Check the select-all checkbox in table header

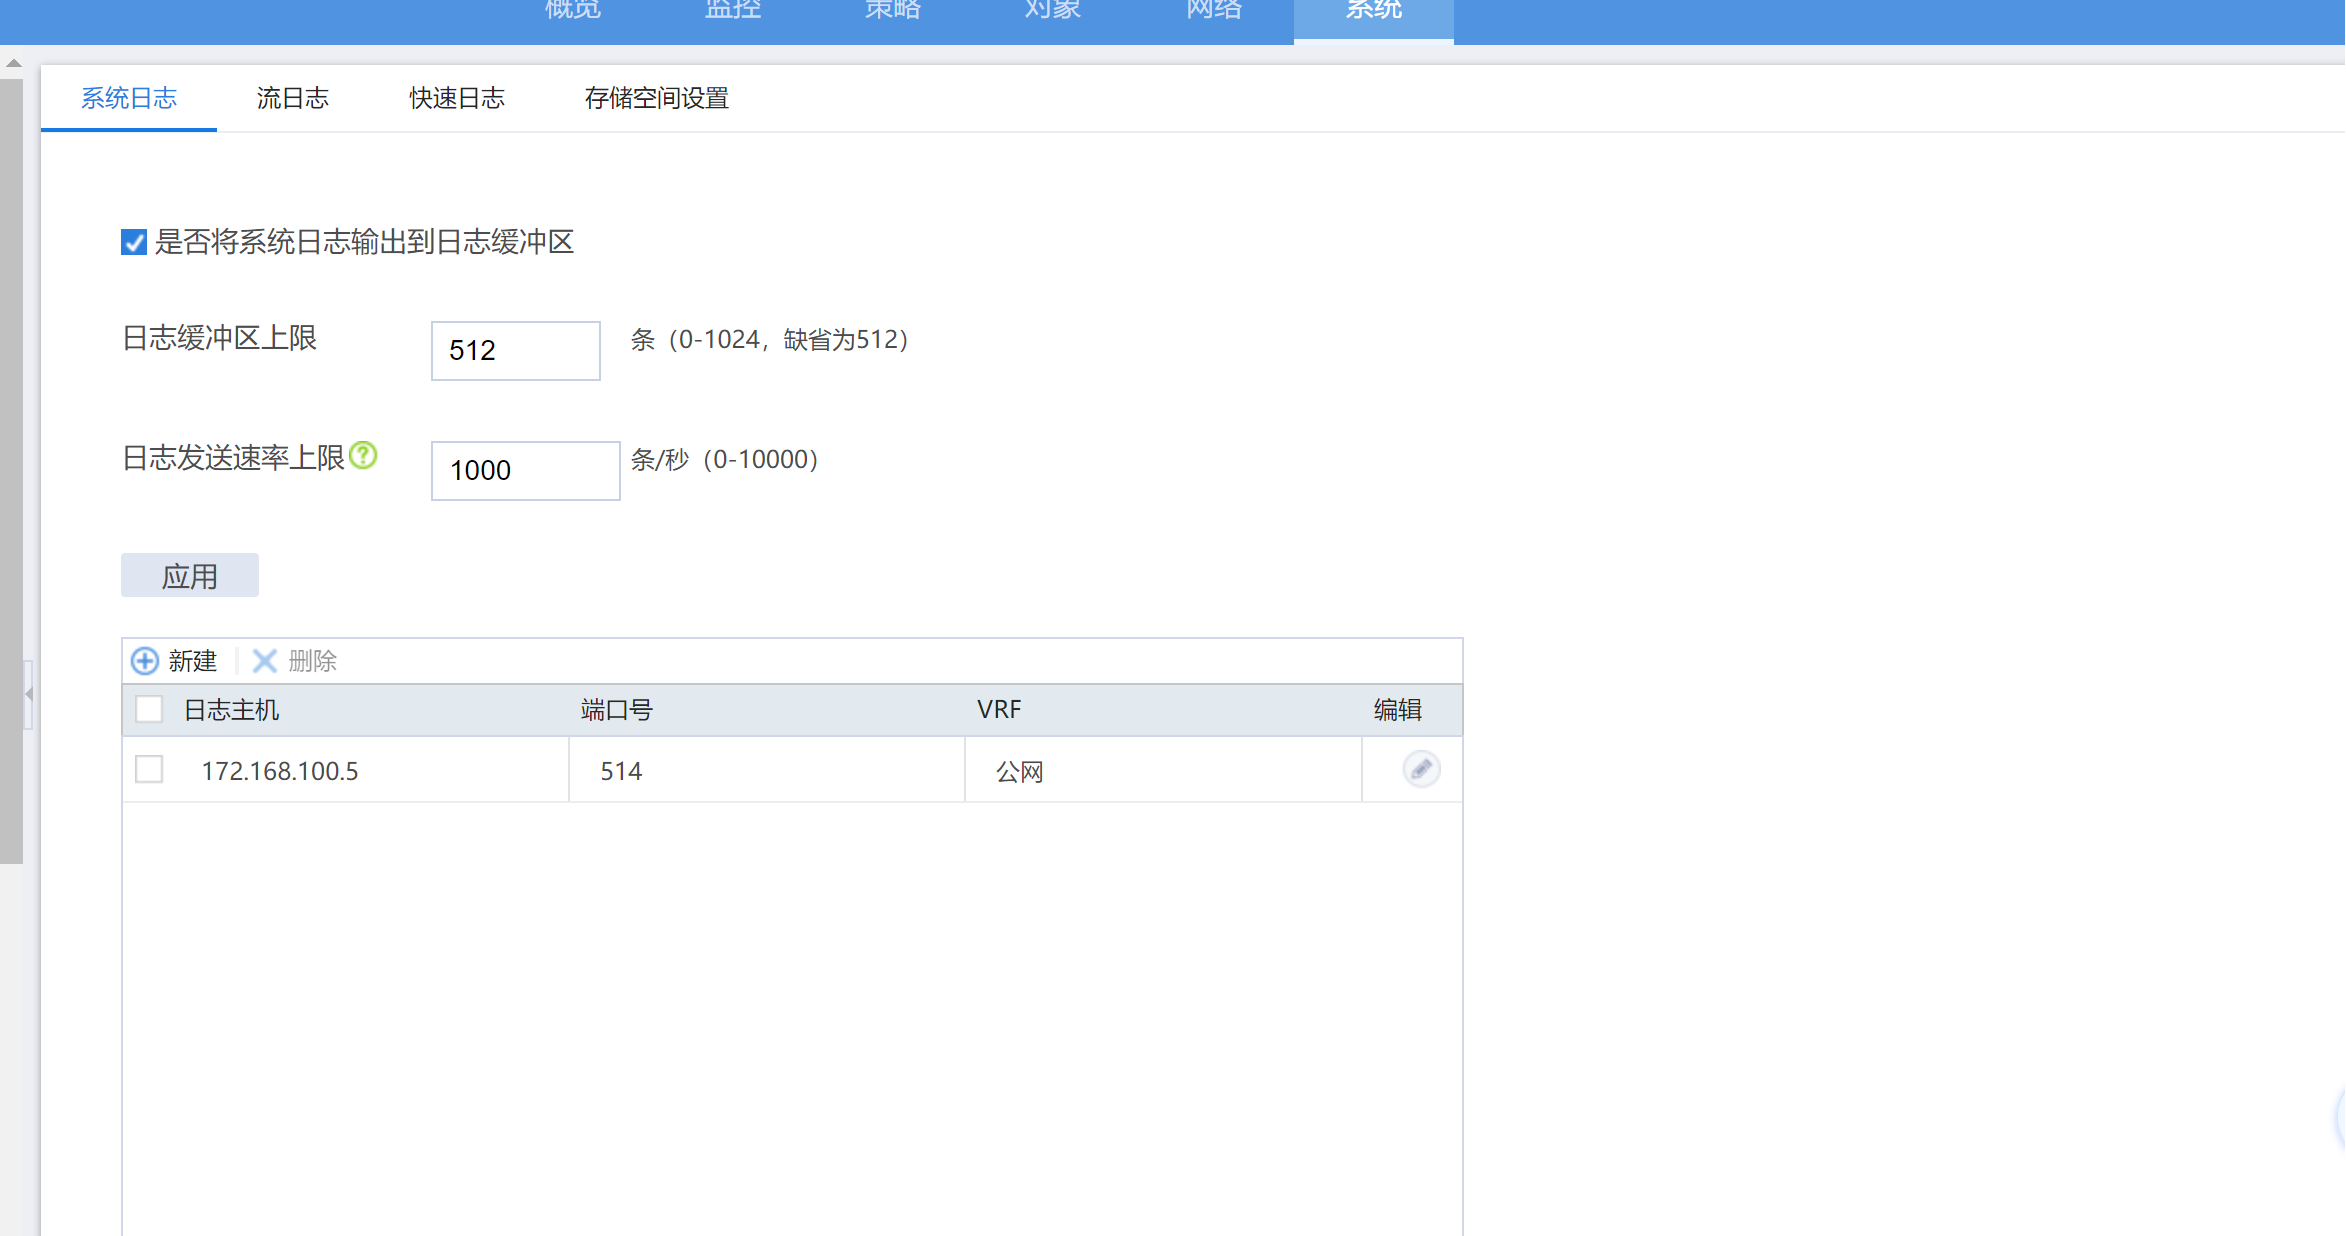(149, 709)
